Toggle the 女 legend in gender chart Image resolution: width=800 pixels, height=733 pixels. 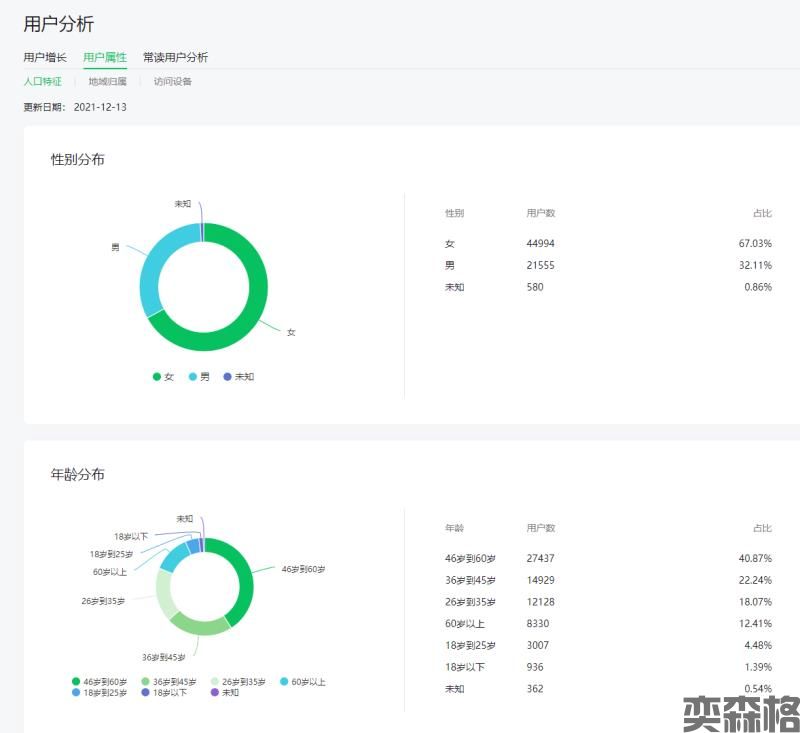pos(163,377)
